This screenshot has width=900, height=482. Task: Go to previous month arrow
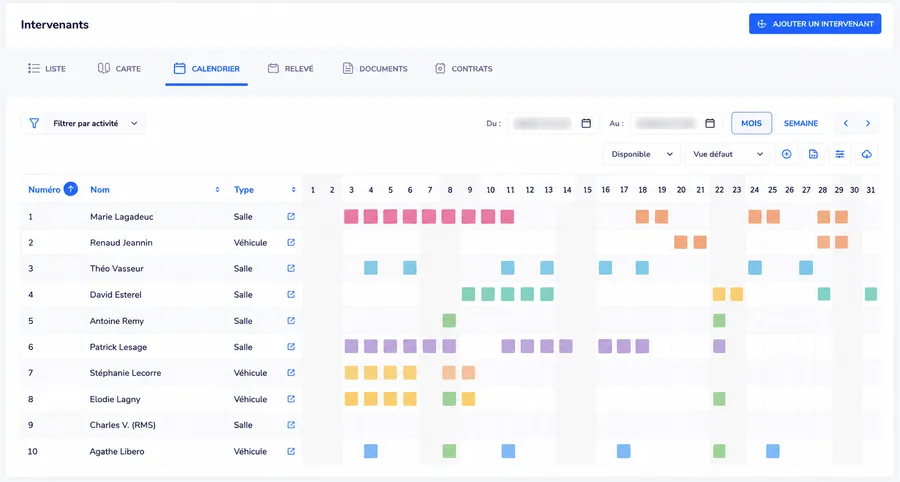point(845,123)
